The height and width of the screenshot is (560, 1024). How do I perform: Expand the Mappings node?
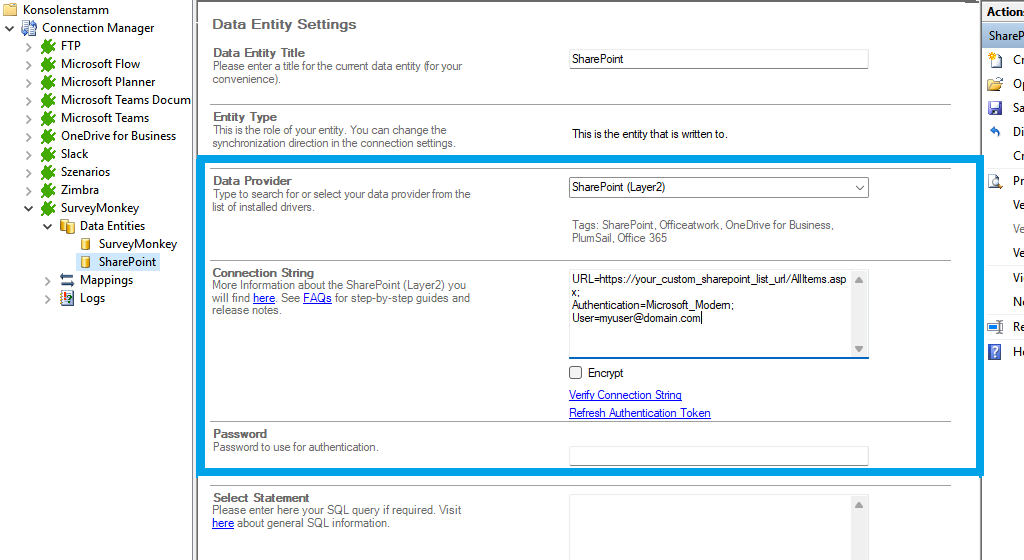click(x=48, y=281)
